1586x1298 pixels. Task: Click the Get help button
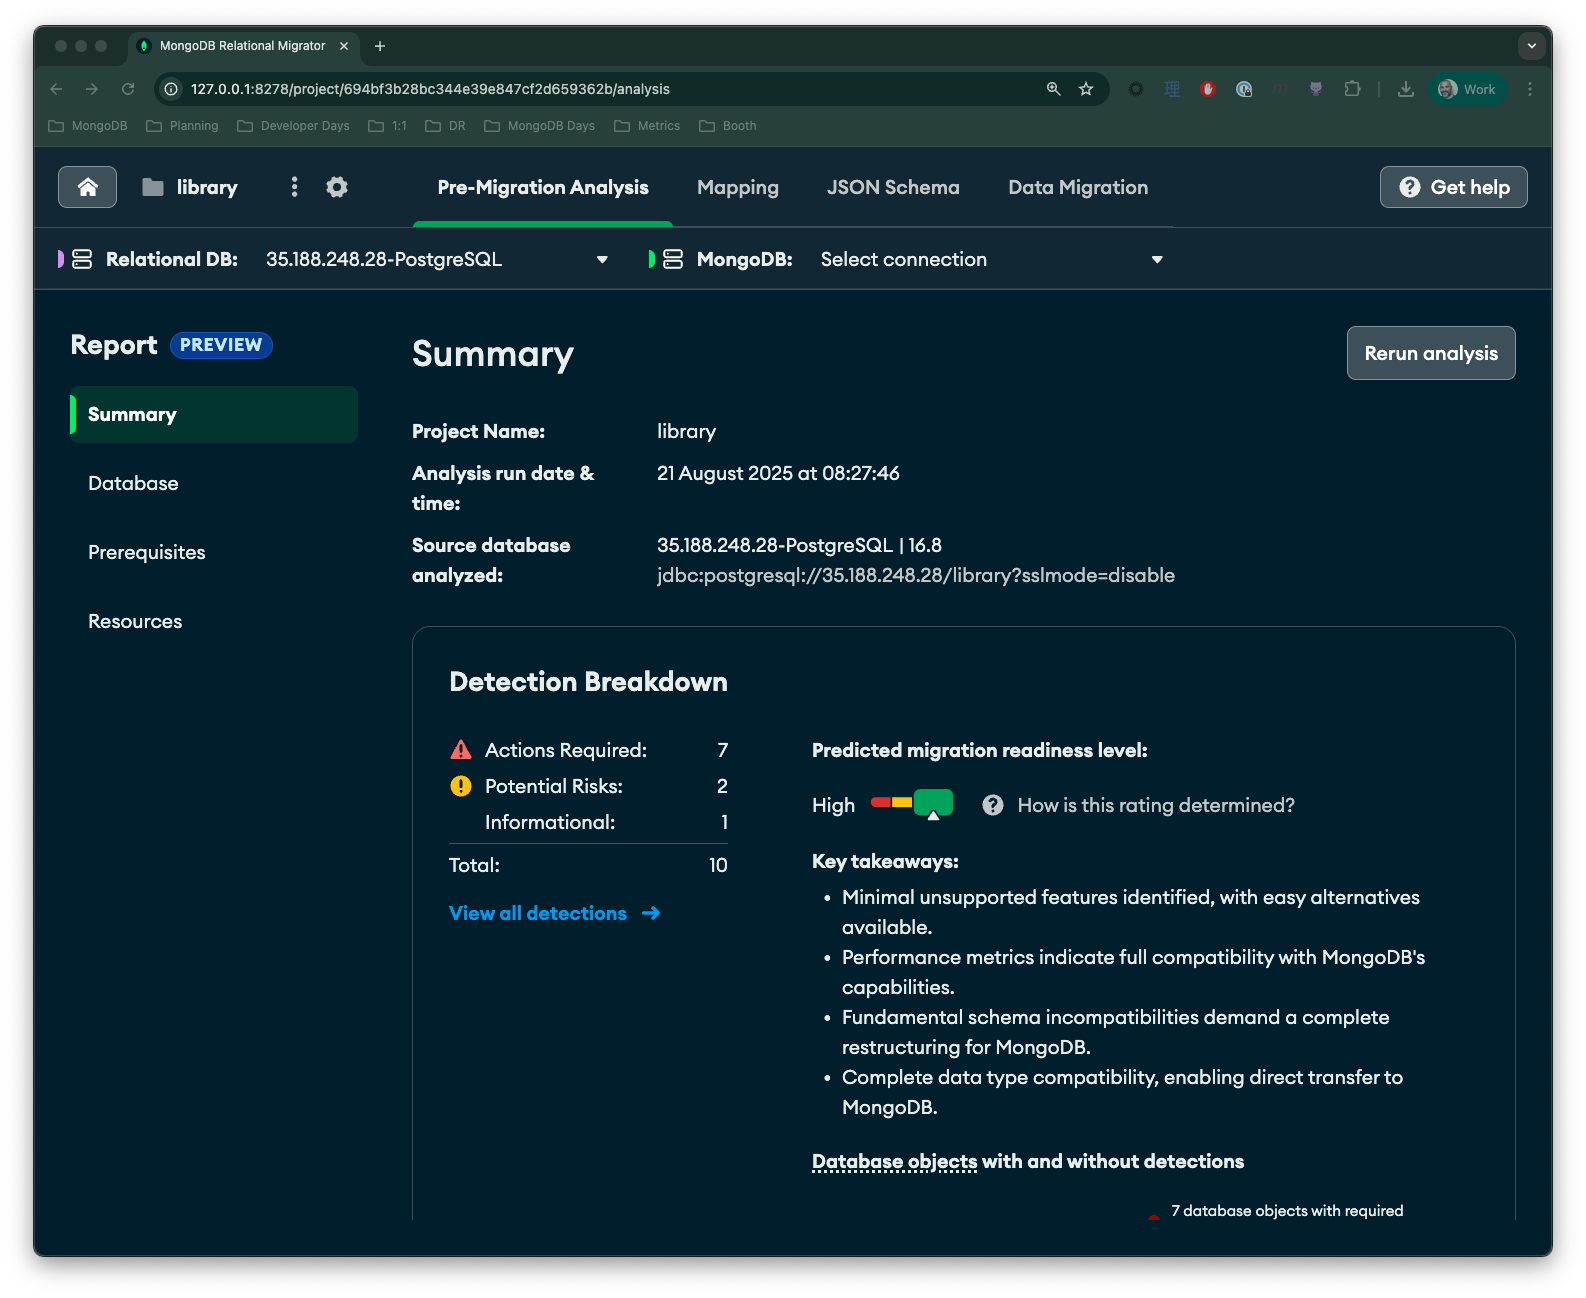(x=1453, y=187)
